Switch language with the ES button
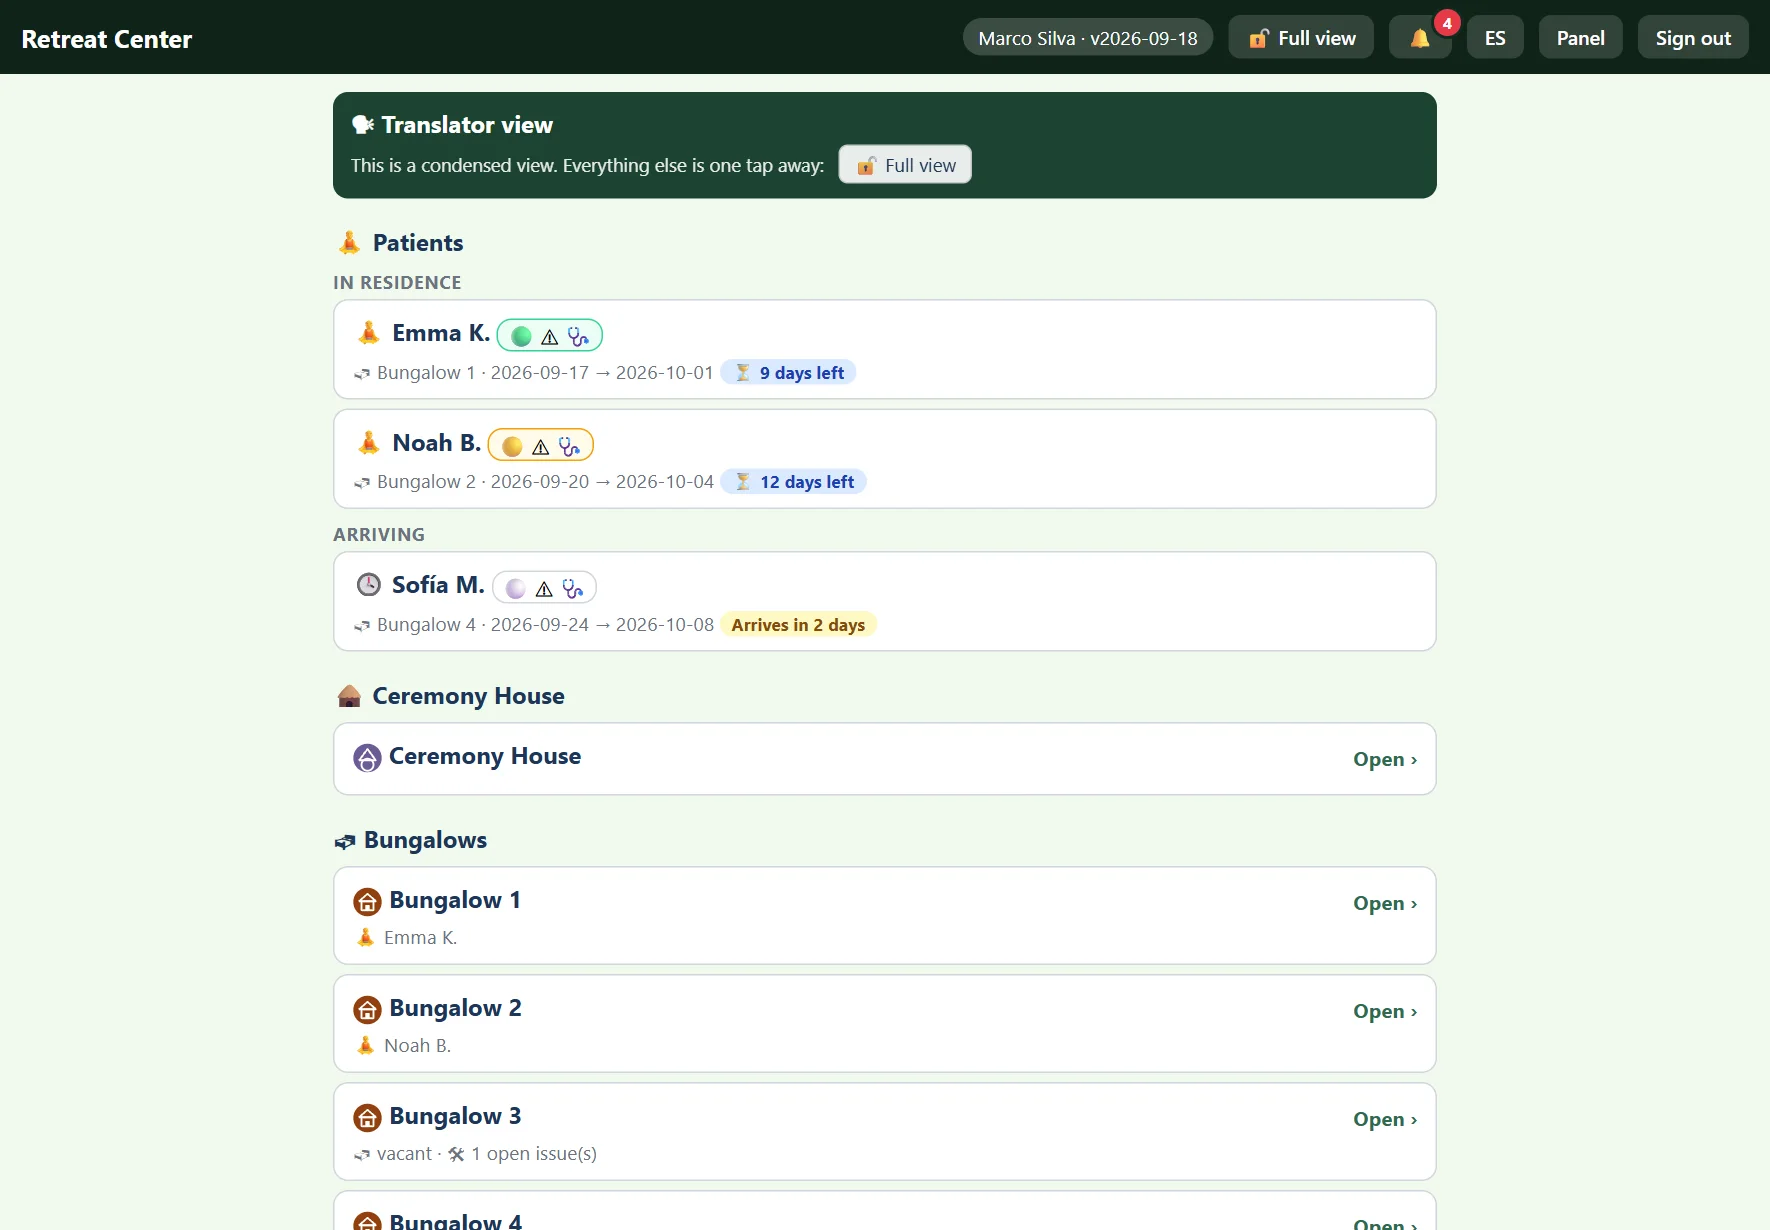The image size is (1770, 1230). pos(1495,38)
